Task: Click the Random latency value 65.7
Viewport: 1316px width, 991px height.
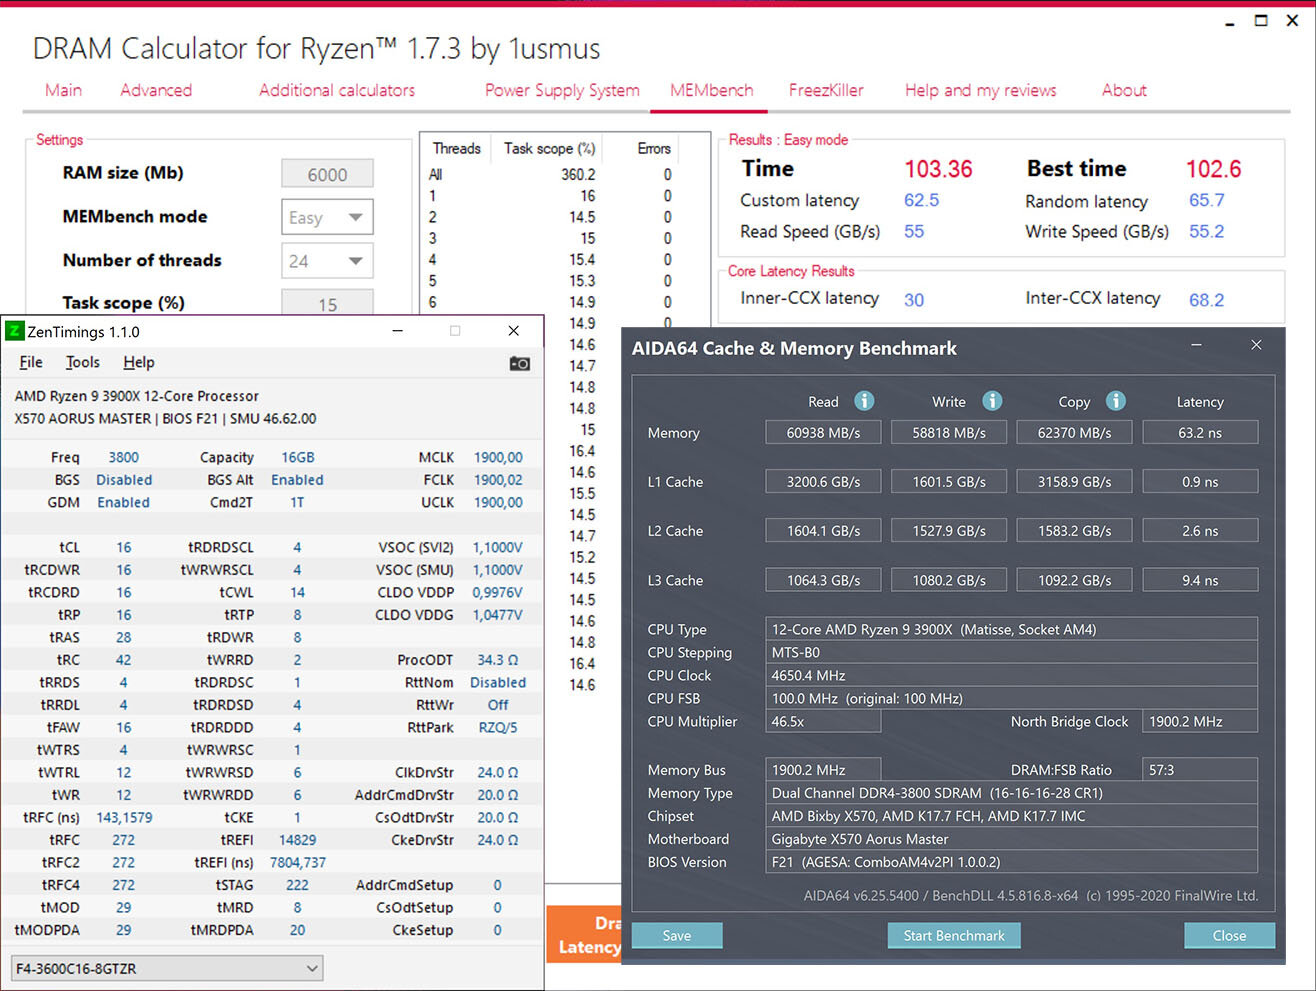Action: click(x=1206, y=200)
